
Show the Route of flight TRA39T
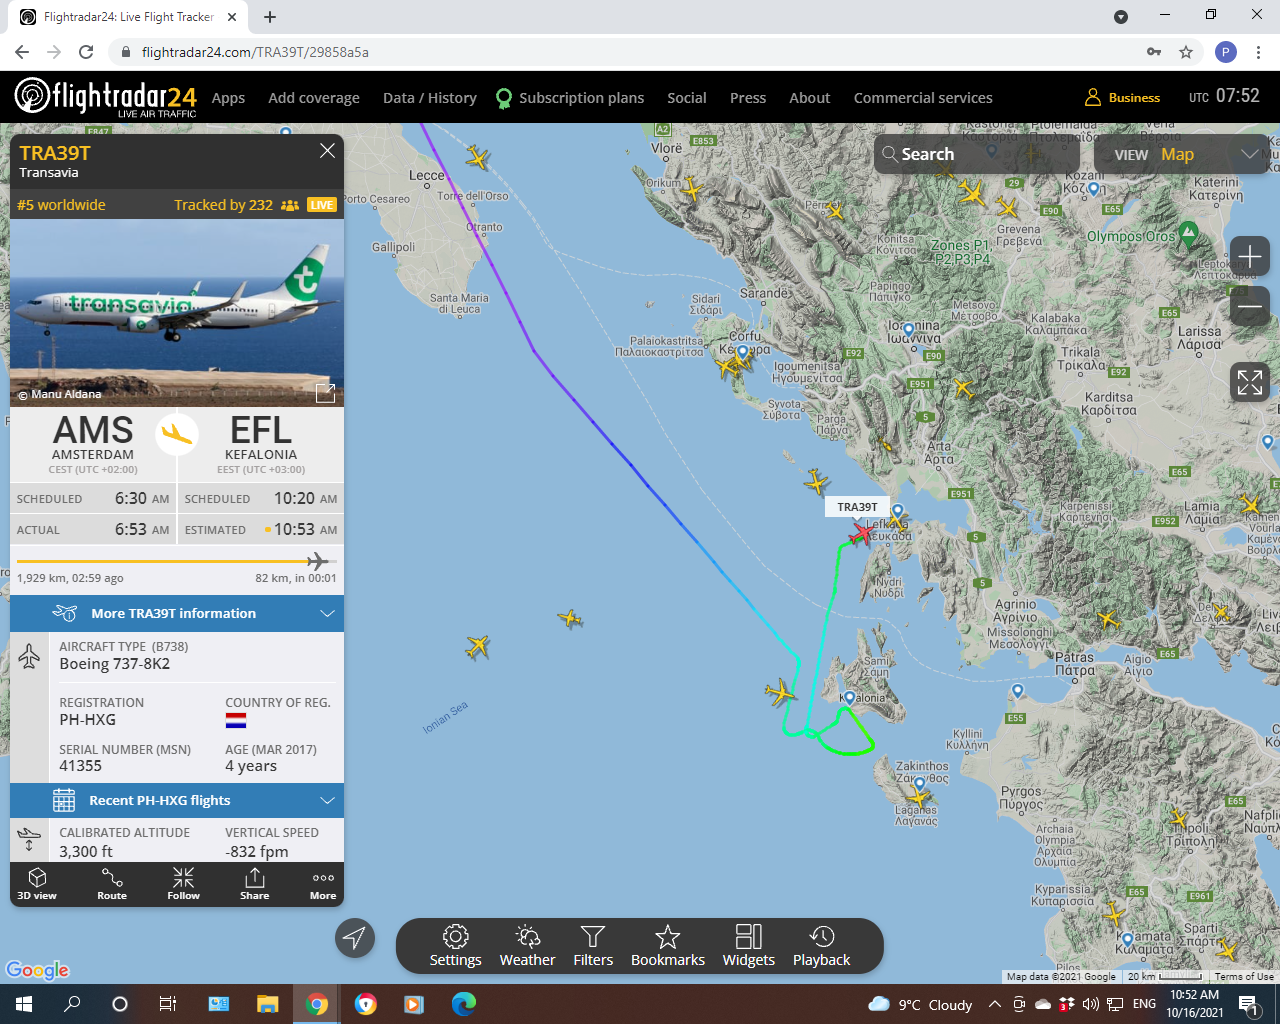click(112, 884)
